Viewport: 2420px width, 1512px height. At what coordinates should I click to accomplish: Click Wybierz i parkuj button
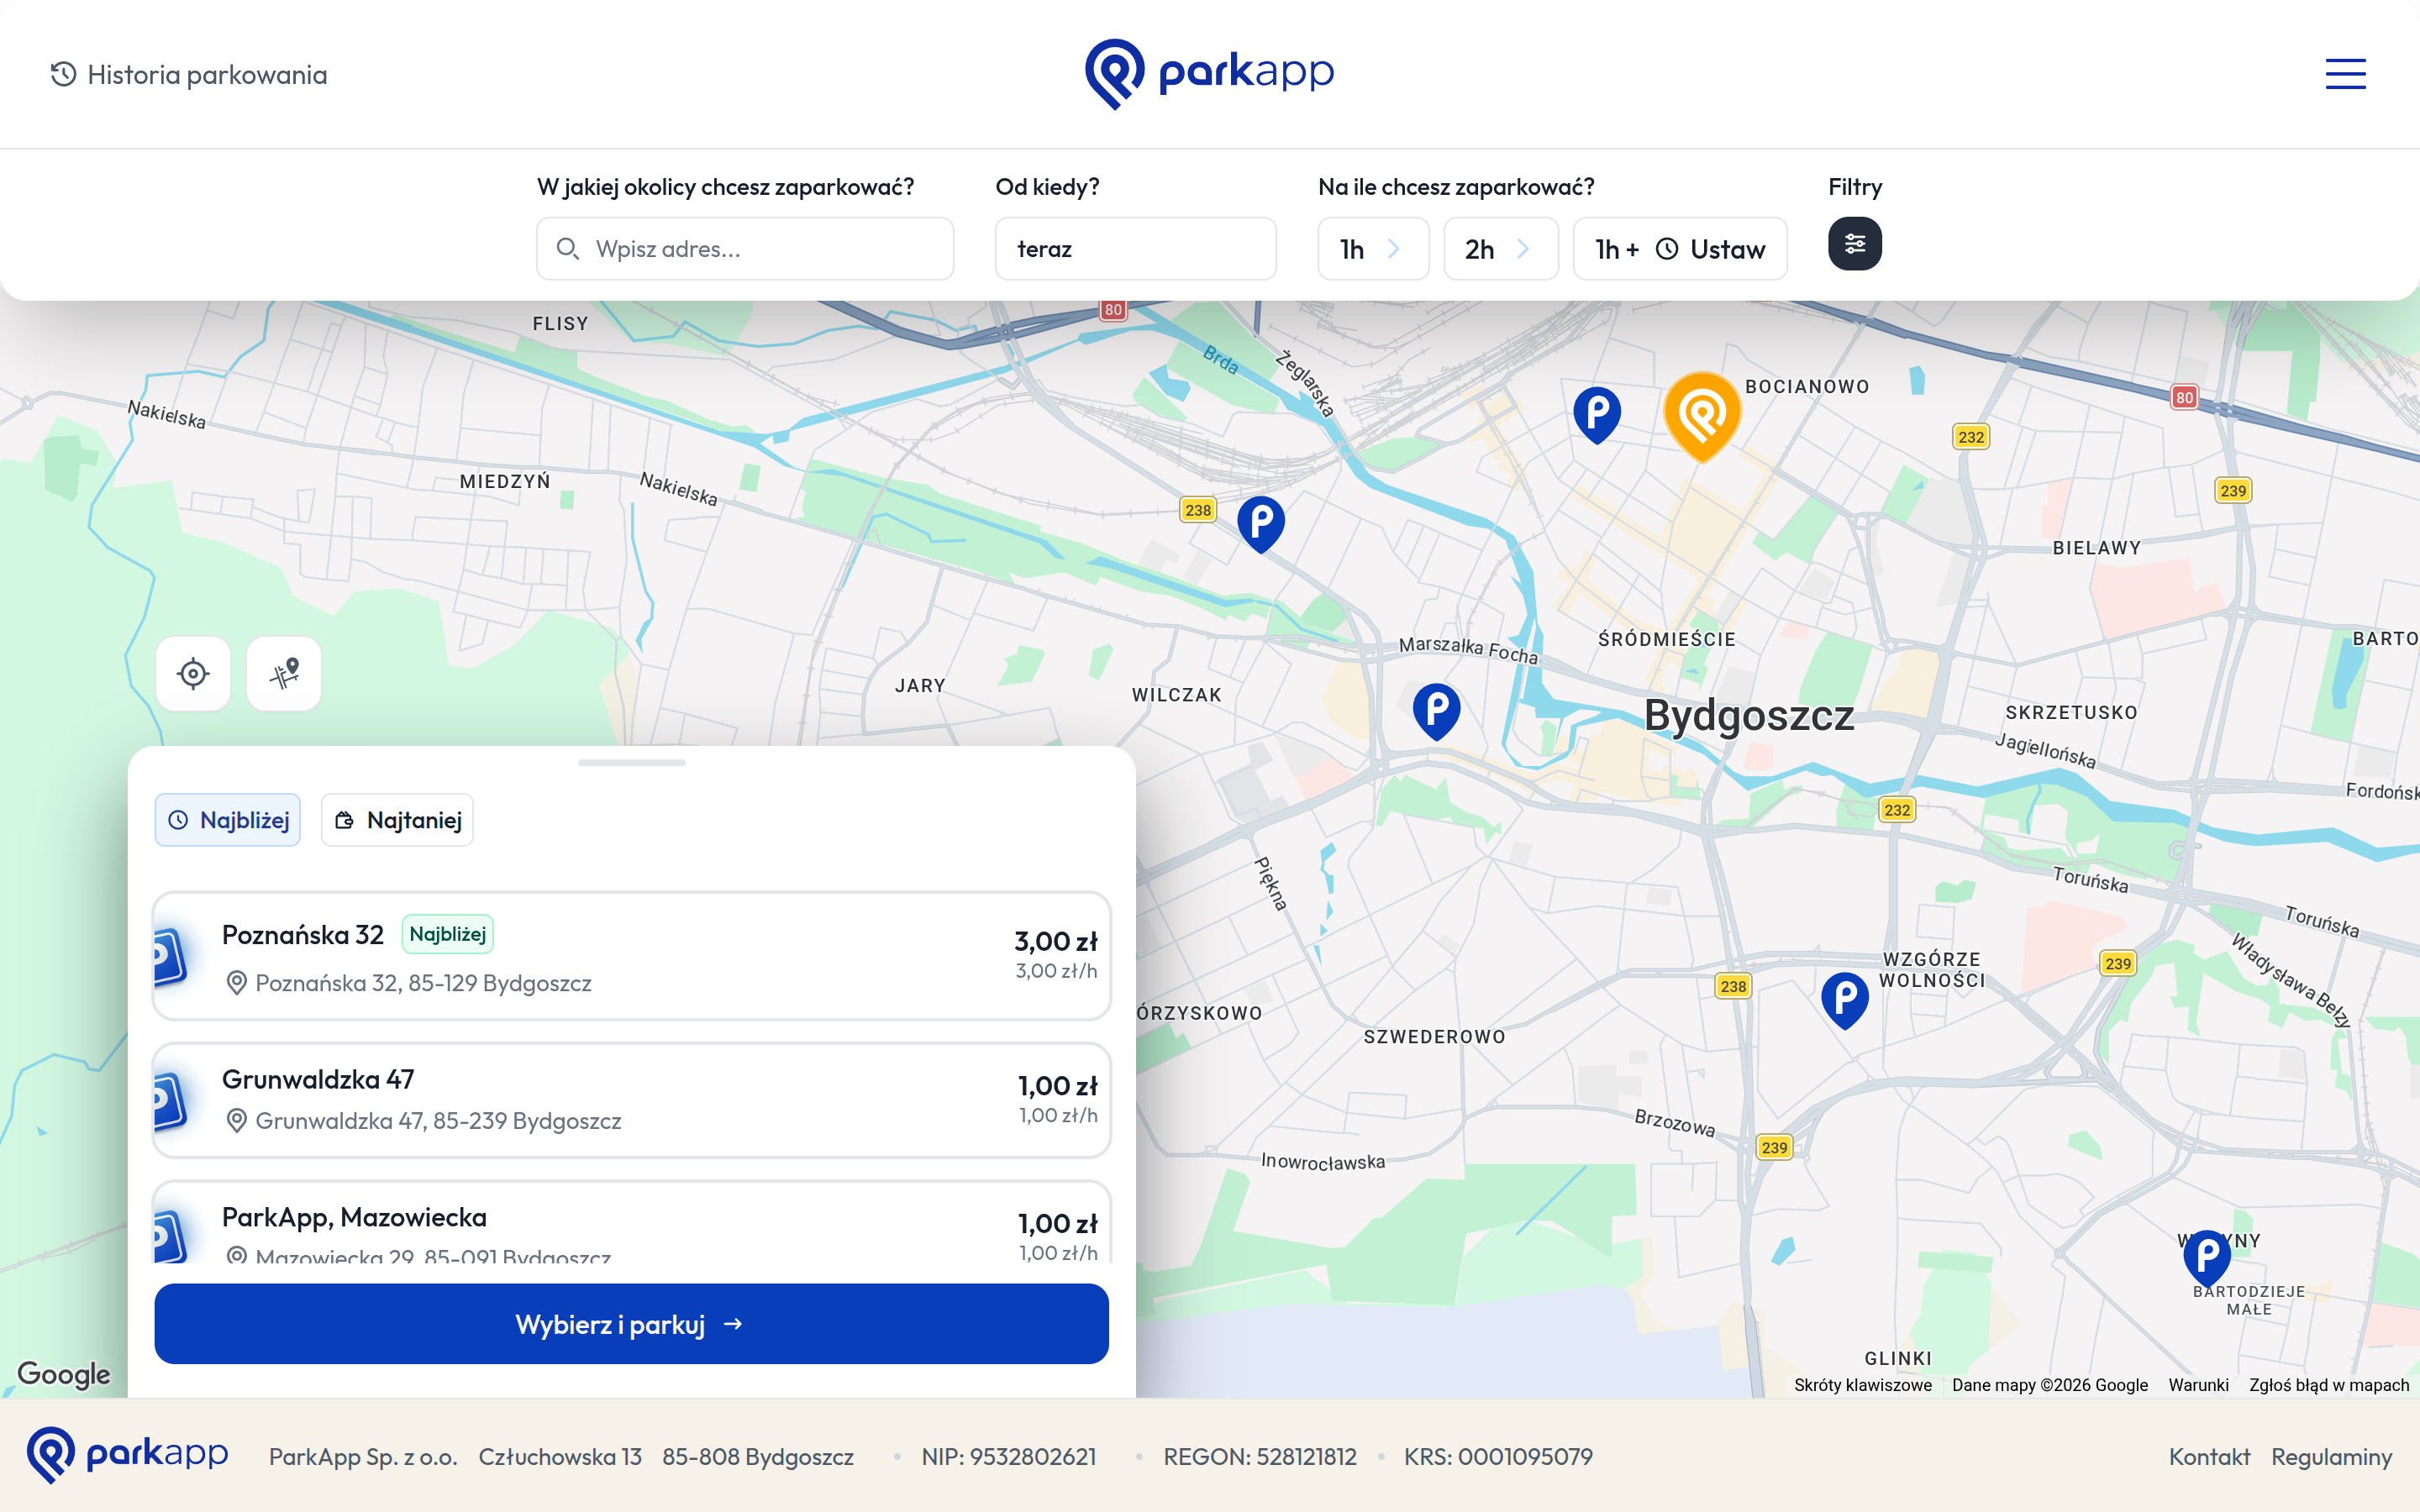pyautogui.click(x=631, y=1324)
